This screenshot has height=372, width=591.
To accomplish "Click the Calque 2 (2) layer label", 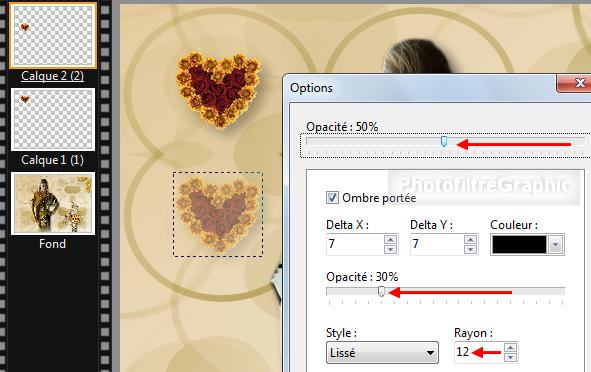I will (52, 76).
